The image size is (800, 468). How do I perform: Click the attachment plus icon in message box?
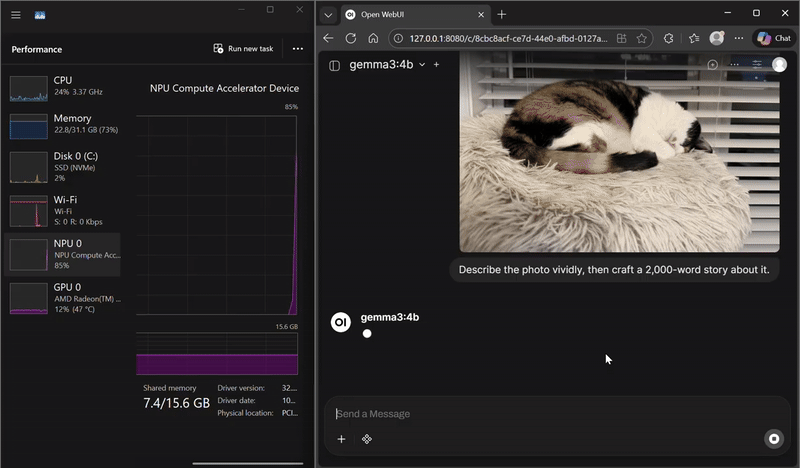(x=341, y=439)
